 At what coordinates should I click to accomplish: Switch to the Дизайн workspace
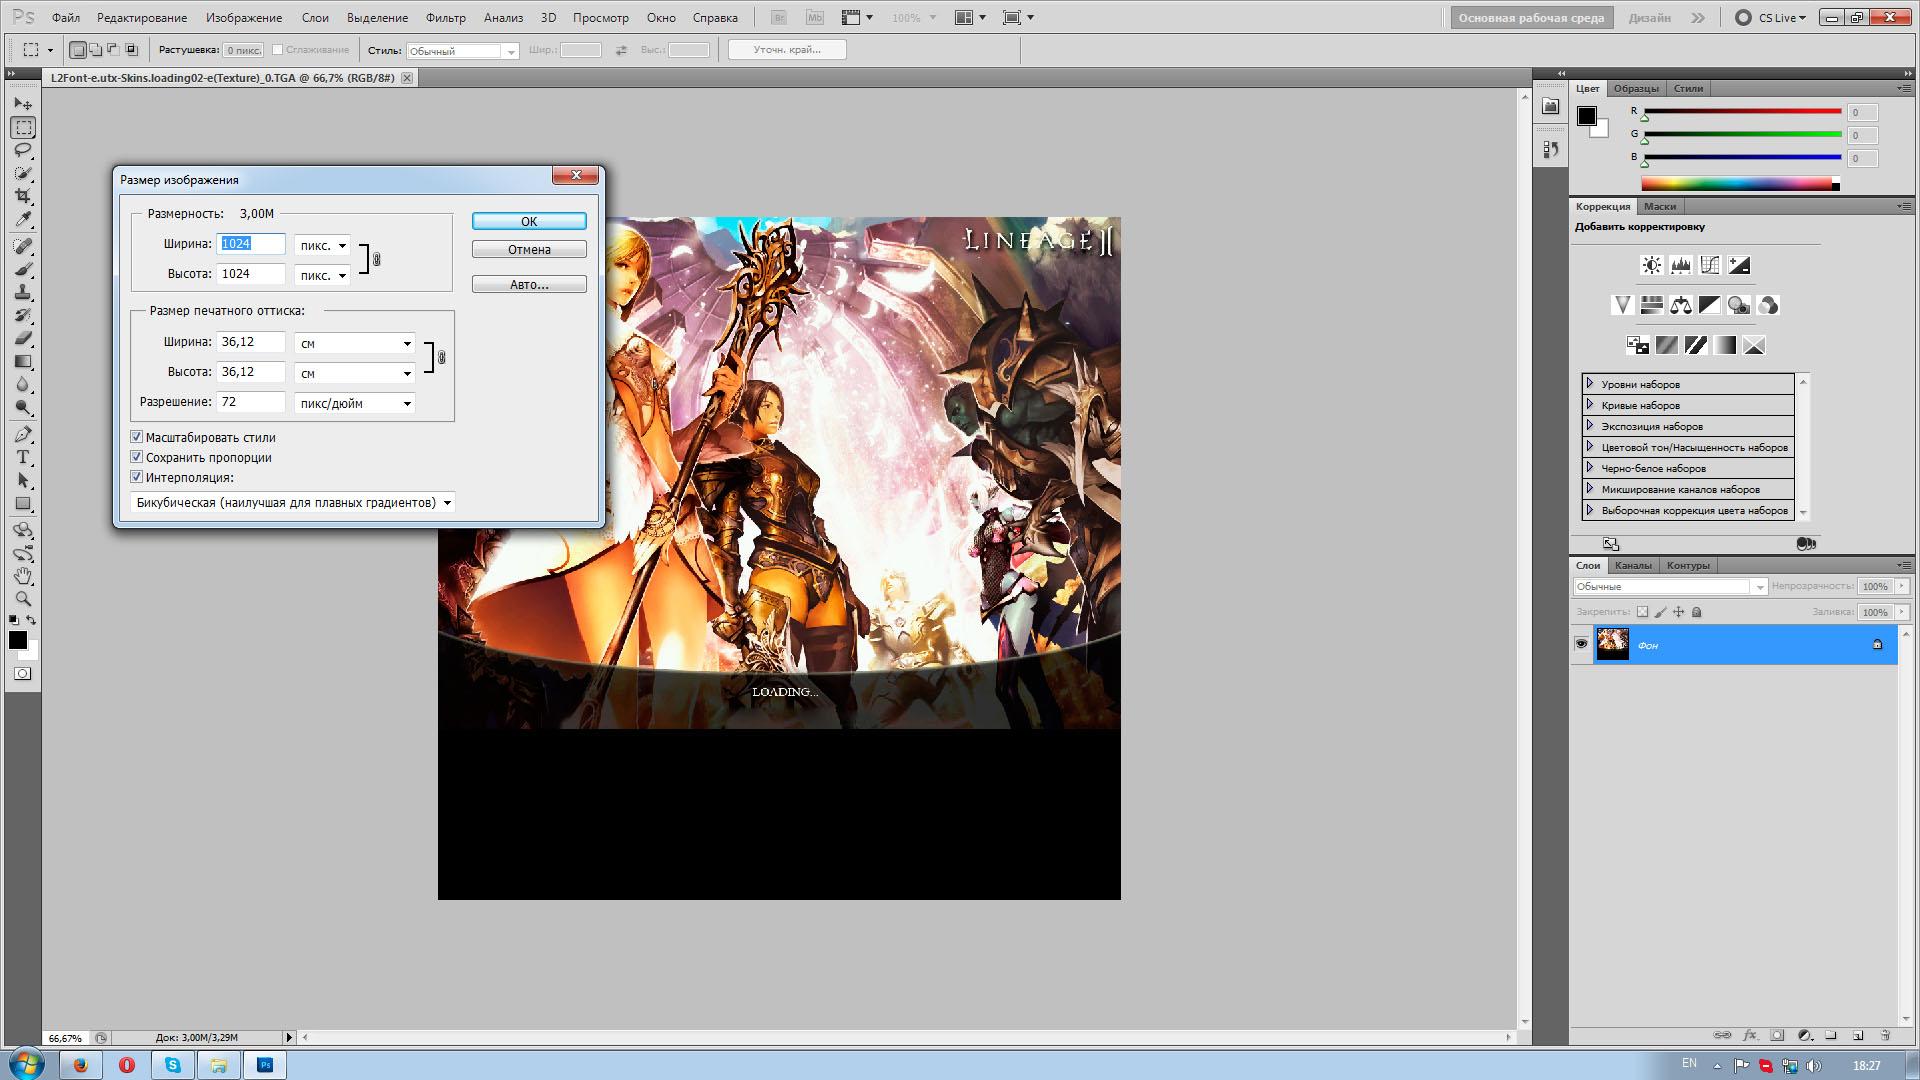tap(1650, 18)
